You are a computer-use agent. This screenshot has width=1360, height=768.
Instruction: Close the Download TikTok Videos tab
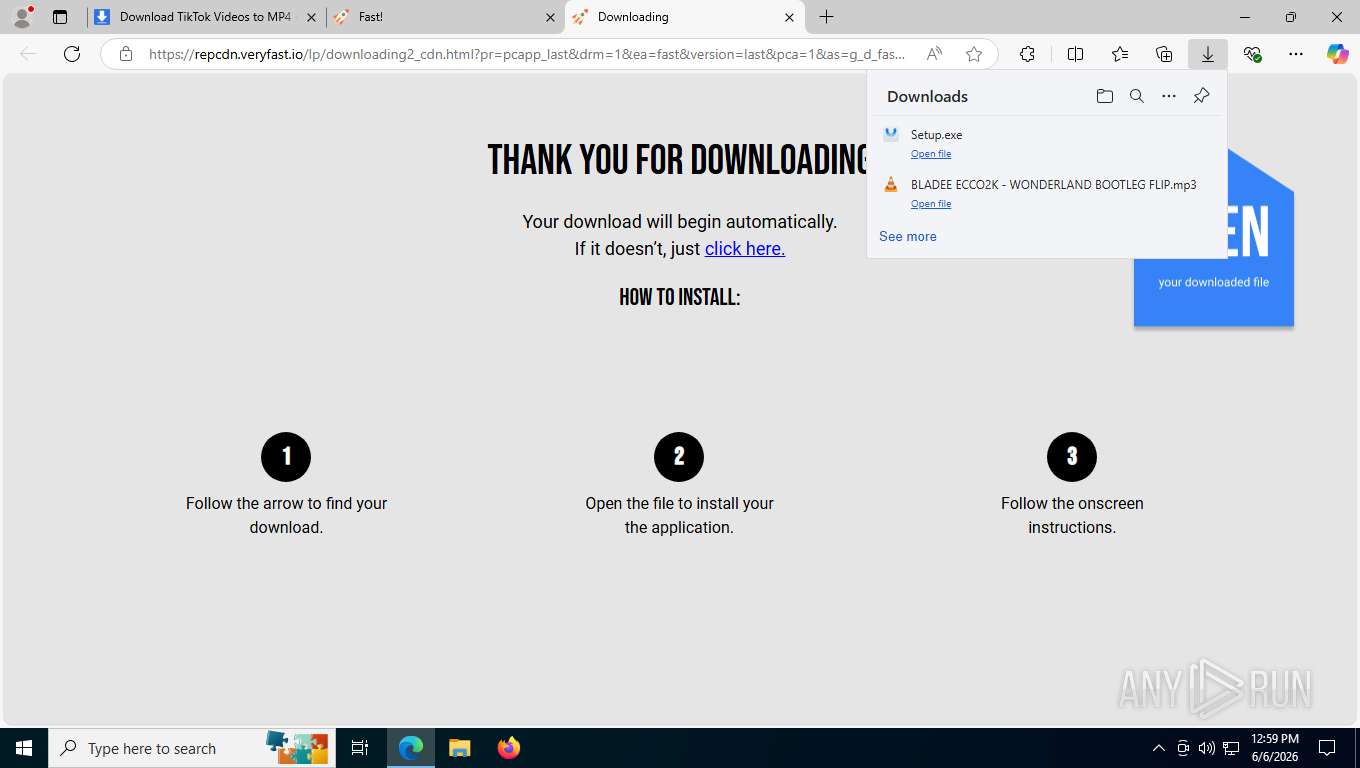coord(312,17)
